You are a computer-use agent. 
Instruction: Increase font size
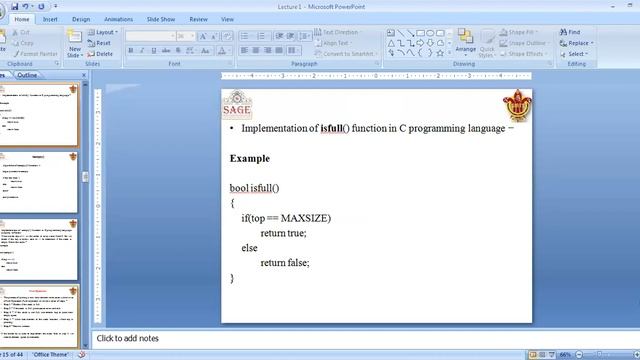(202, 36)
